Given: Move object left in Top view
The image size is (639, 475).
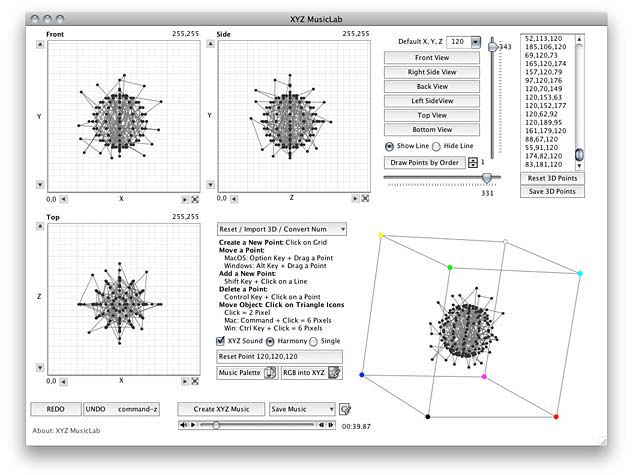Looking at the screenshot, I should tap(64, 382).
